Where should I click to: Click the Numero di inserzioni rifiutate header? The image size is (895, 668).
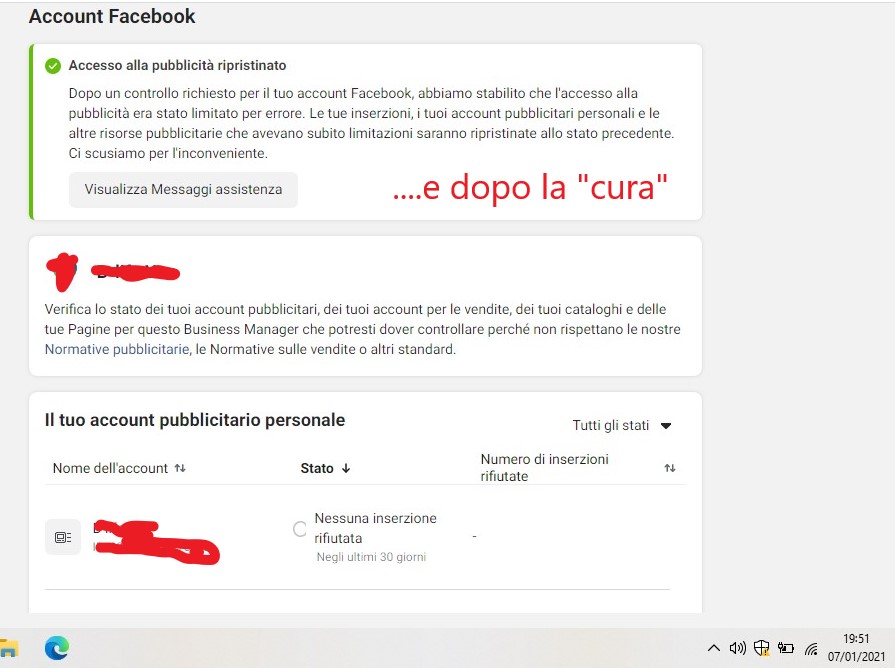tap(545, 468)
